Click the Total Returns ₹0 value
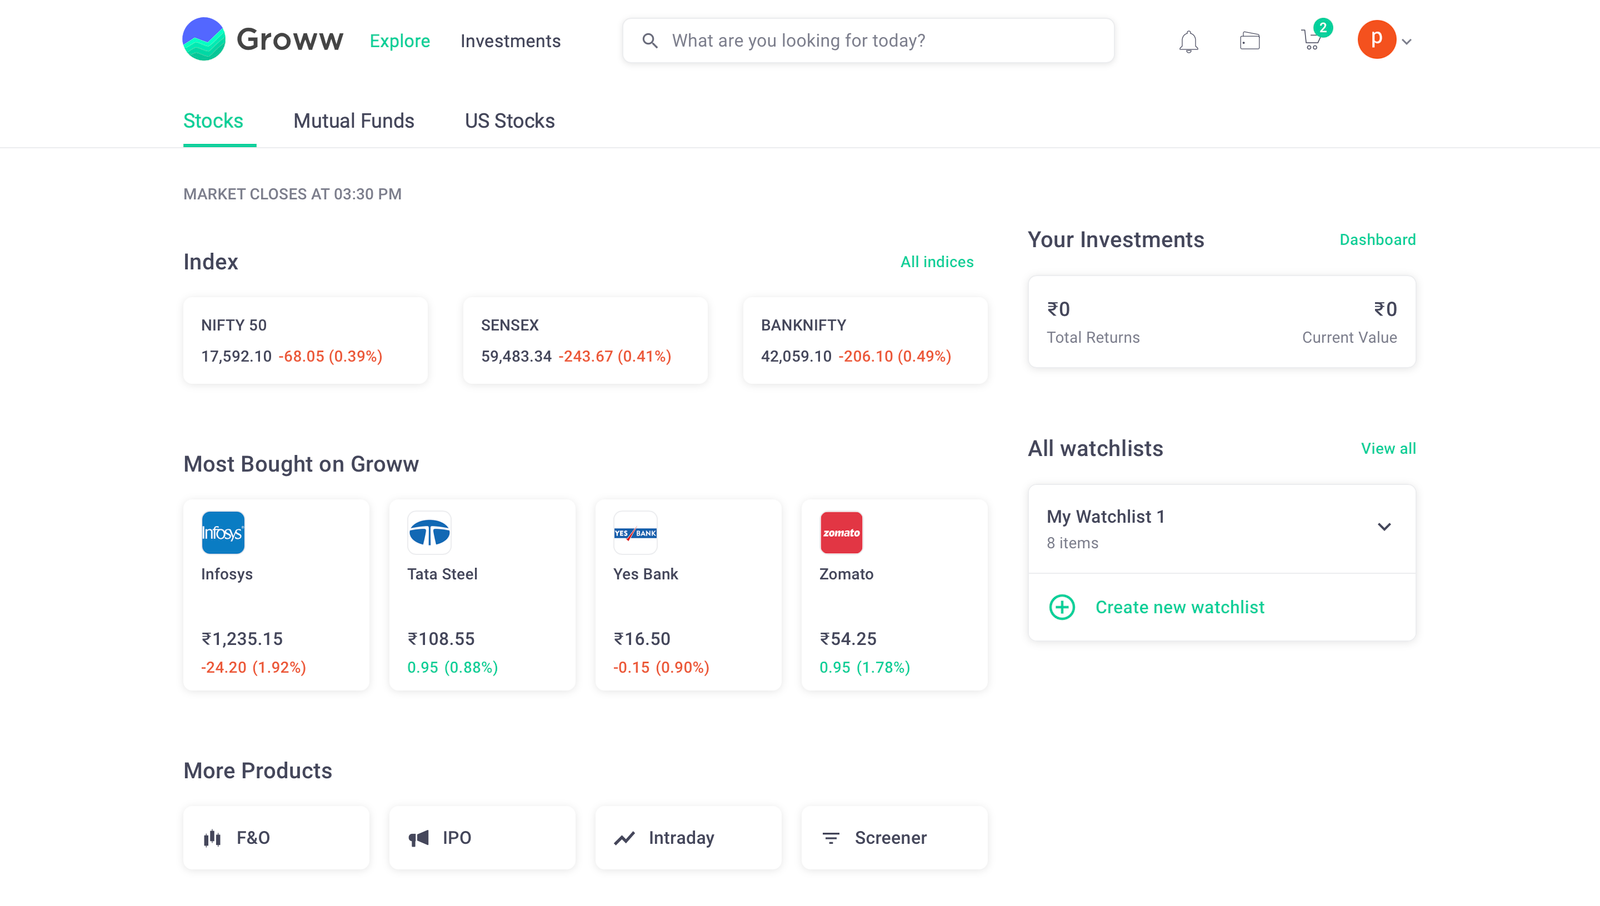Screen dimensions: 1600x906 1058,309
